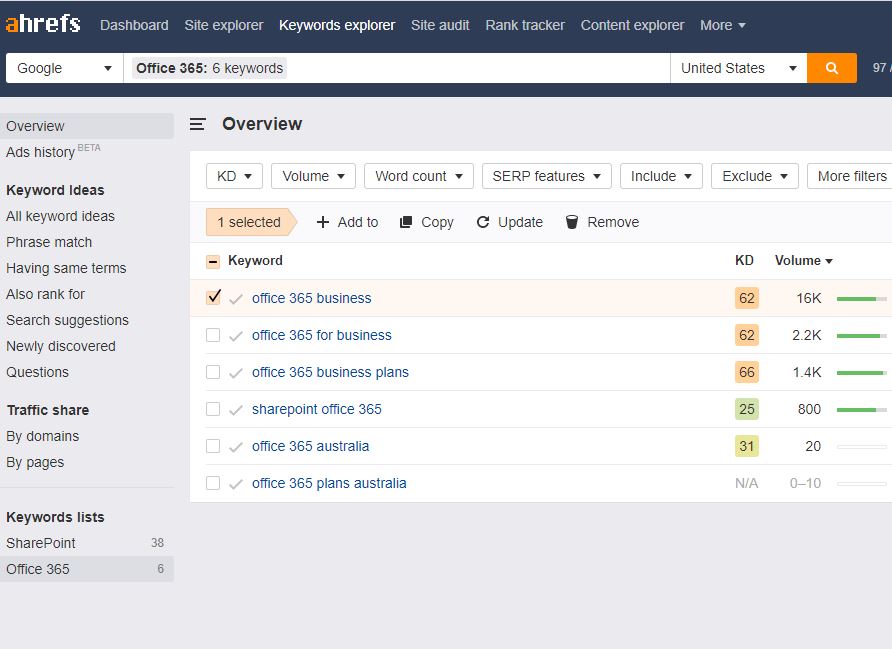The image size is (892, 649).
Task: Click the plus icon for Add to
Action: [323, 222]
